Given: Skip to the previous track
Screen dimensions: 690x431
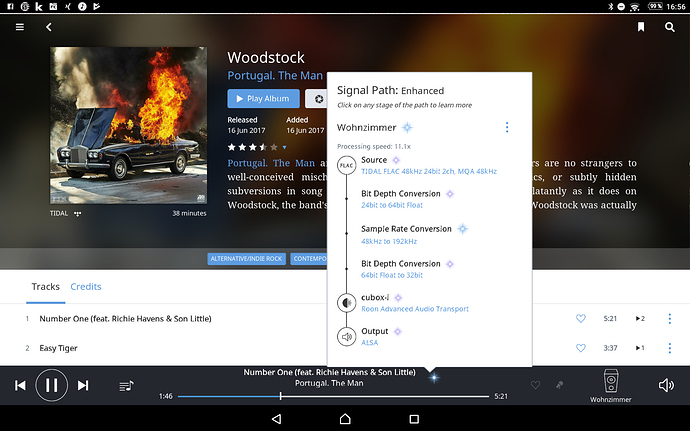Looking at the screenshot, I should coord(20,386).
